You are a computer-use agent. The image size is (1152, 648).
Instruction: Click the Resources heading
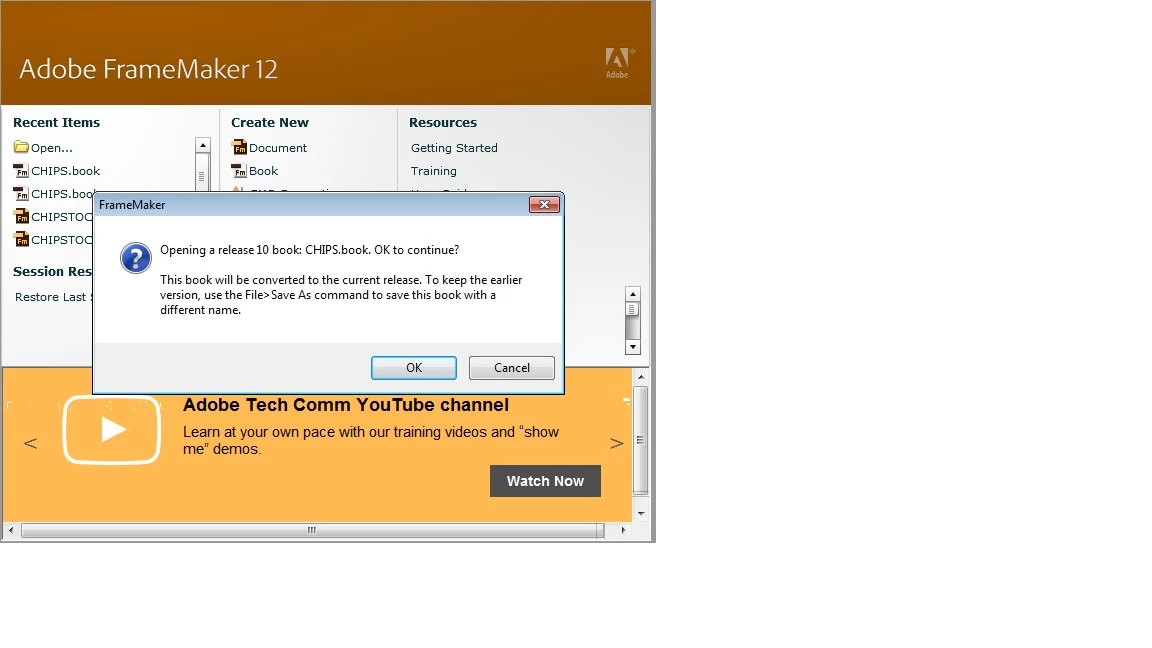(x=443, y=123)
